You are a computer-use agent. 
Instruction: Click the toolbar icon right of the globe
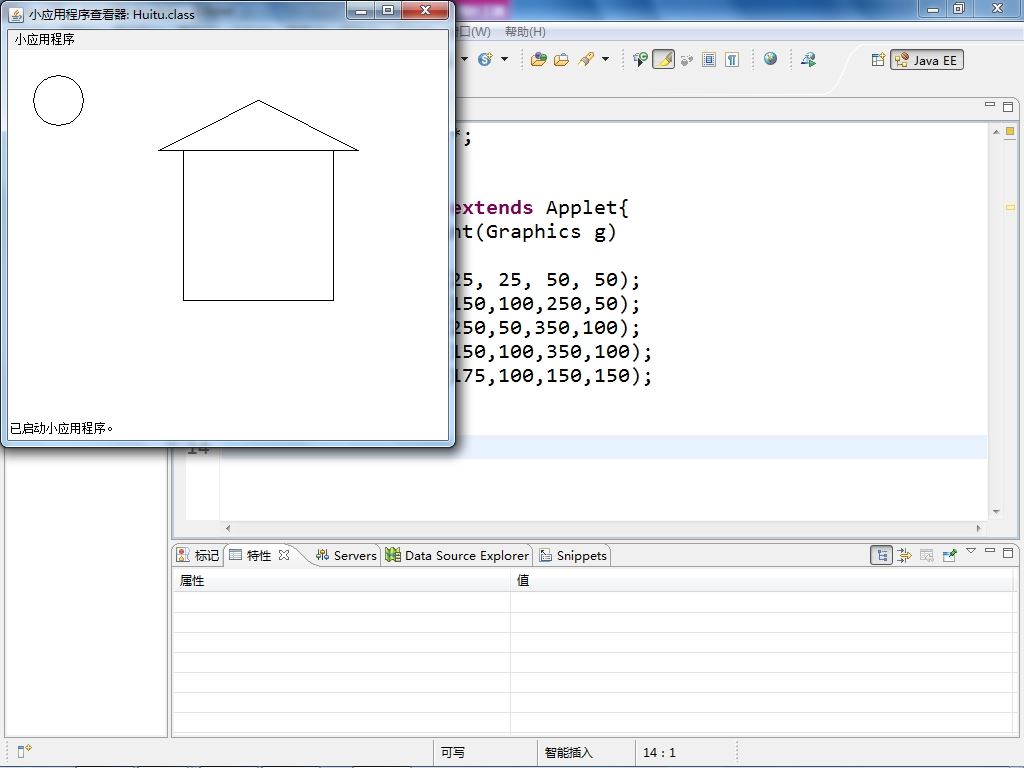(808, 59)
